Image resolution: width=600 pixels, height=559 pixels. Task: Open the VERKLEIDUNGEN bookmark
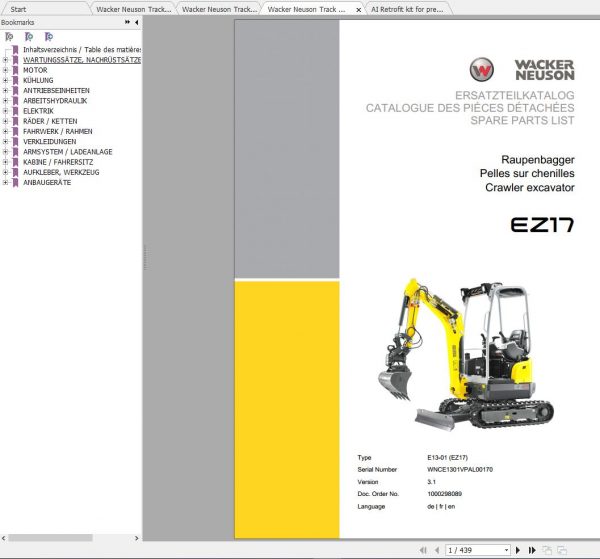[x=50, y=142]
